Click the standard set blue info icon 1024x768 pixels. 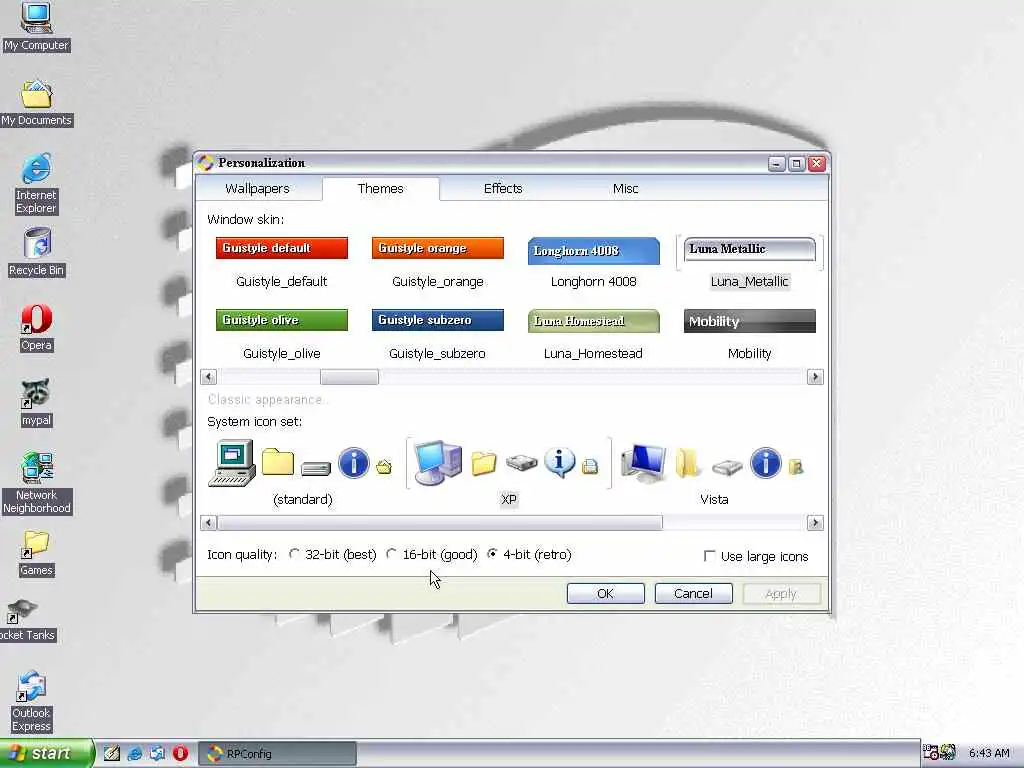[353, 463]
